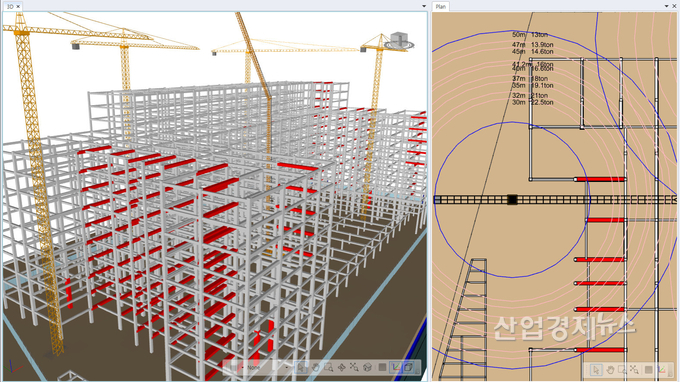Toggle perspective box mode in 3D toolbar
This screenshot has width=680, height=382.
click(x=409, y=367)
